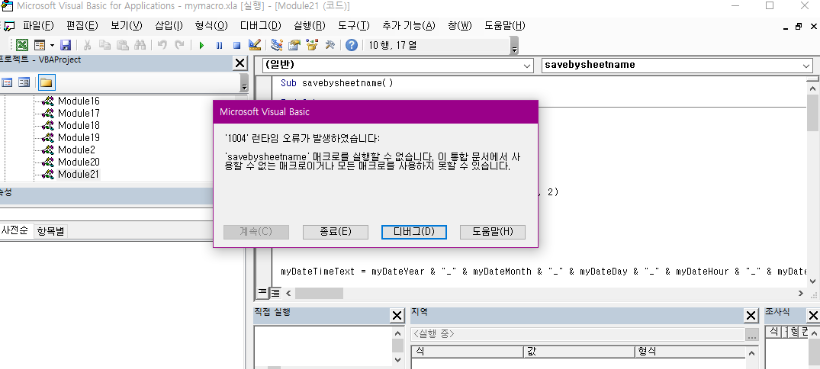Switch to 항목별 properties tab
The width and height of the screenshot is (820, 369).
[51, 232]
